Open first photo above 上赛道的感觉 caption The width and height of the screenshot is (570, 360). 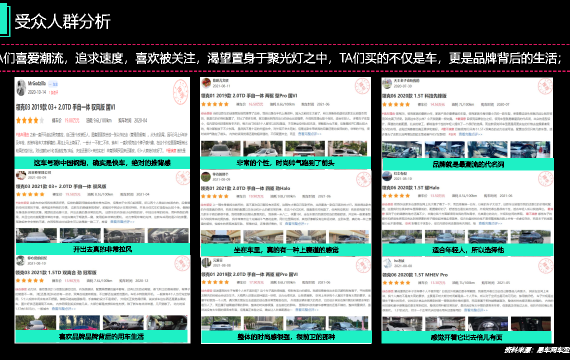click(221, 237)
